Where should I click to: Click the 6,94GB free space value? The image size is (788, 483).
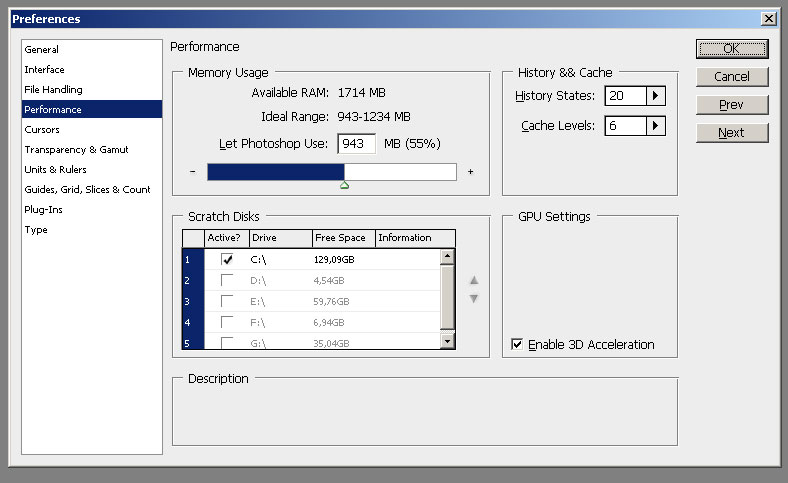329,323
